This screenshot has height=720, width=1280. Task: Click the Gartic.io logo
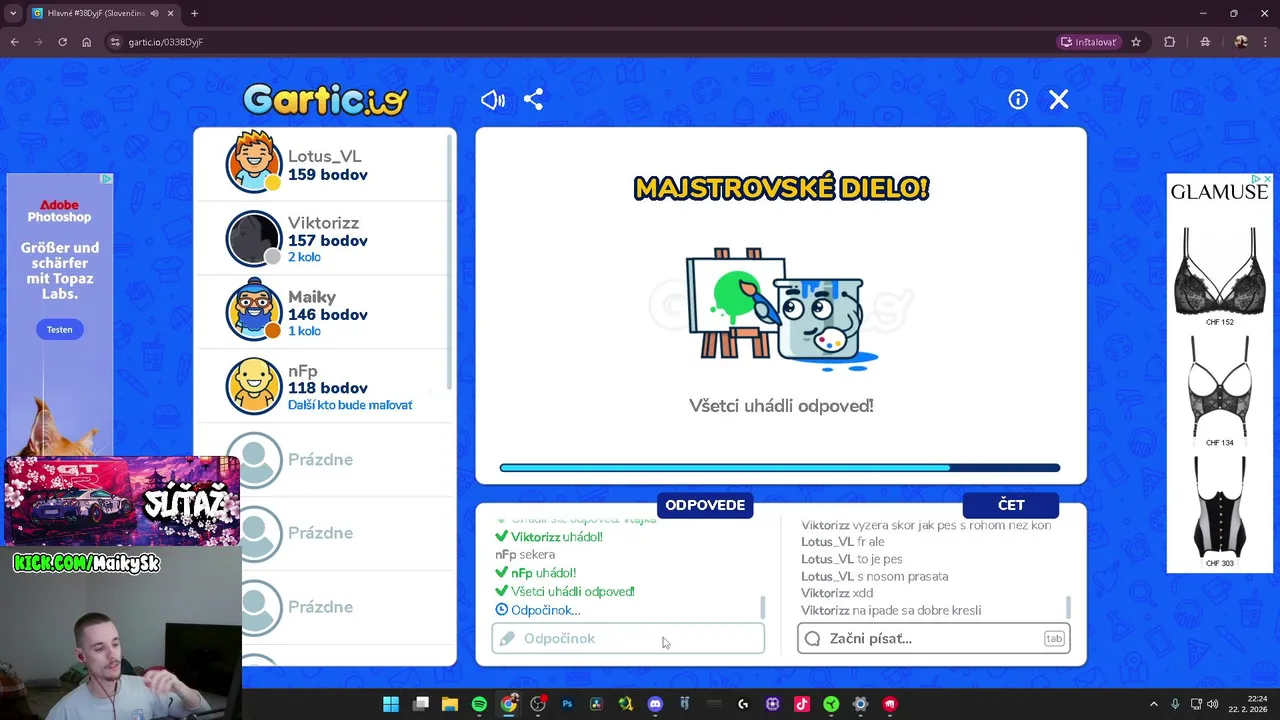pos(325,99)
